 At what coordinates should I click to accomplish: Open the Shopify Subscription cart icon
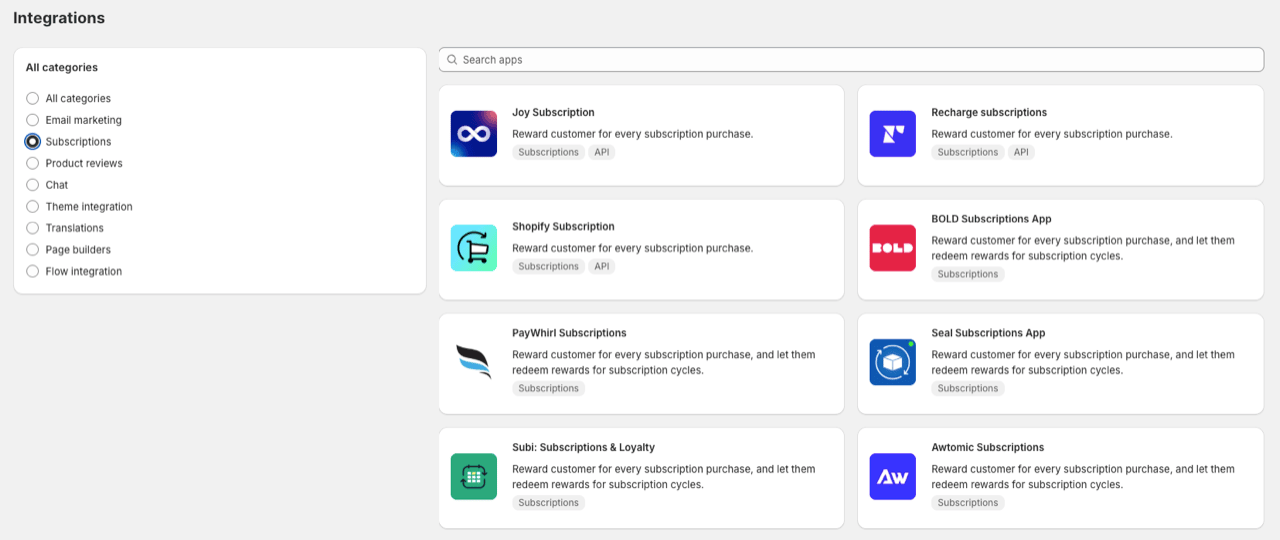point(474,248)
